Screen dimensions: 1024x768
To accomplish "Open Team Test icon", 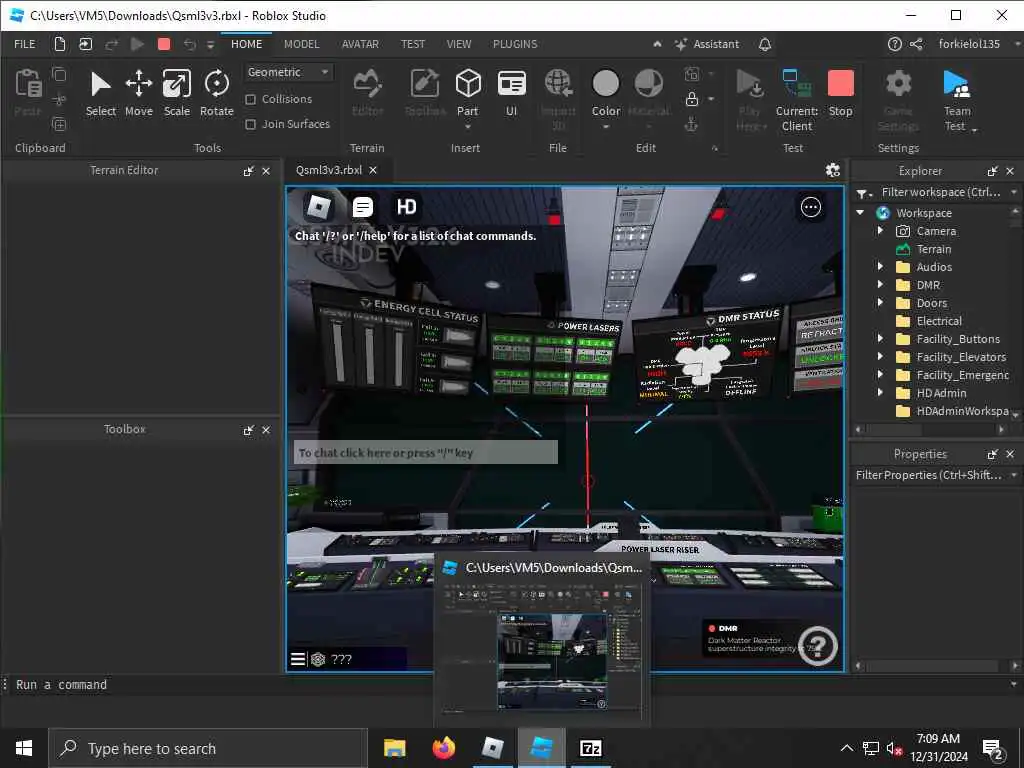I will tap(957, 100).
